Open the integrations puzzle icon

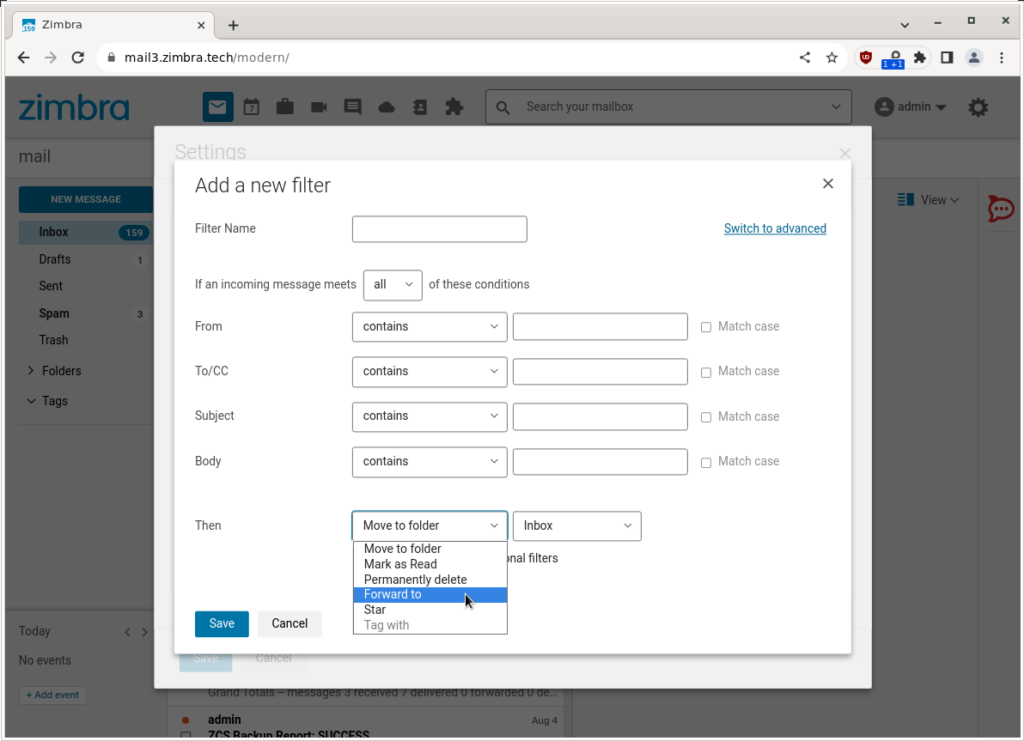454,106
